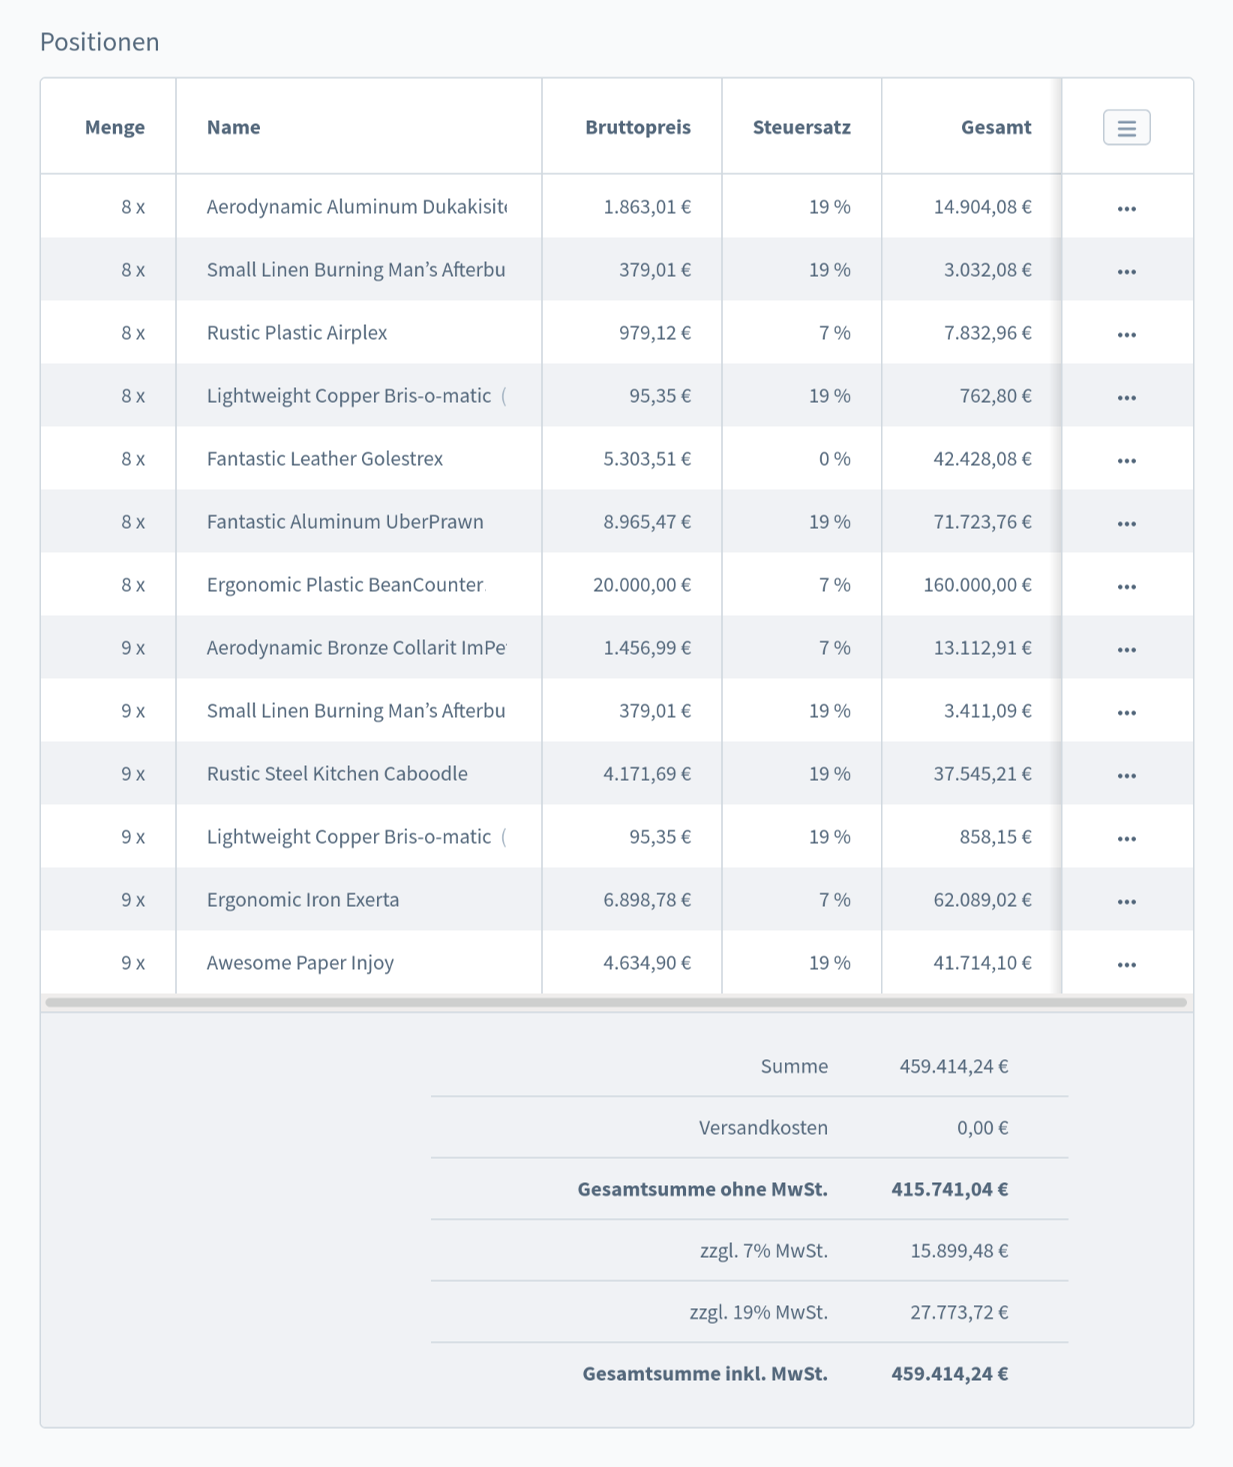Open actions menu for Fantastic Leather Golestrex row
Screen dimensions: 1233x1467
pyautogui.click(x=1126, y=460)
